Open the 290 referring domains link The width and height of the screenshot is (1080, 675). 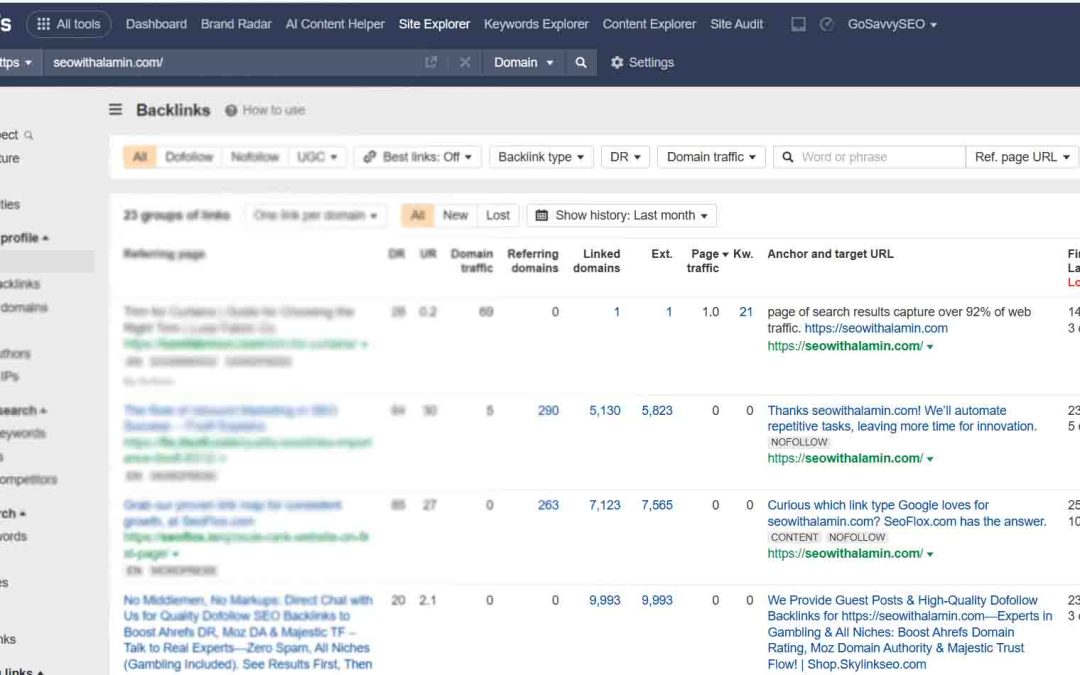point(548,411)
